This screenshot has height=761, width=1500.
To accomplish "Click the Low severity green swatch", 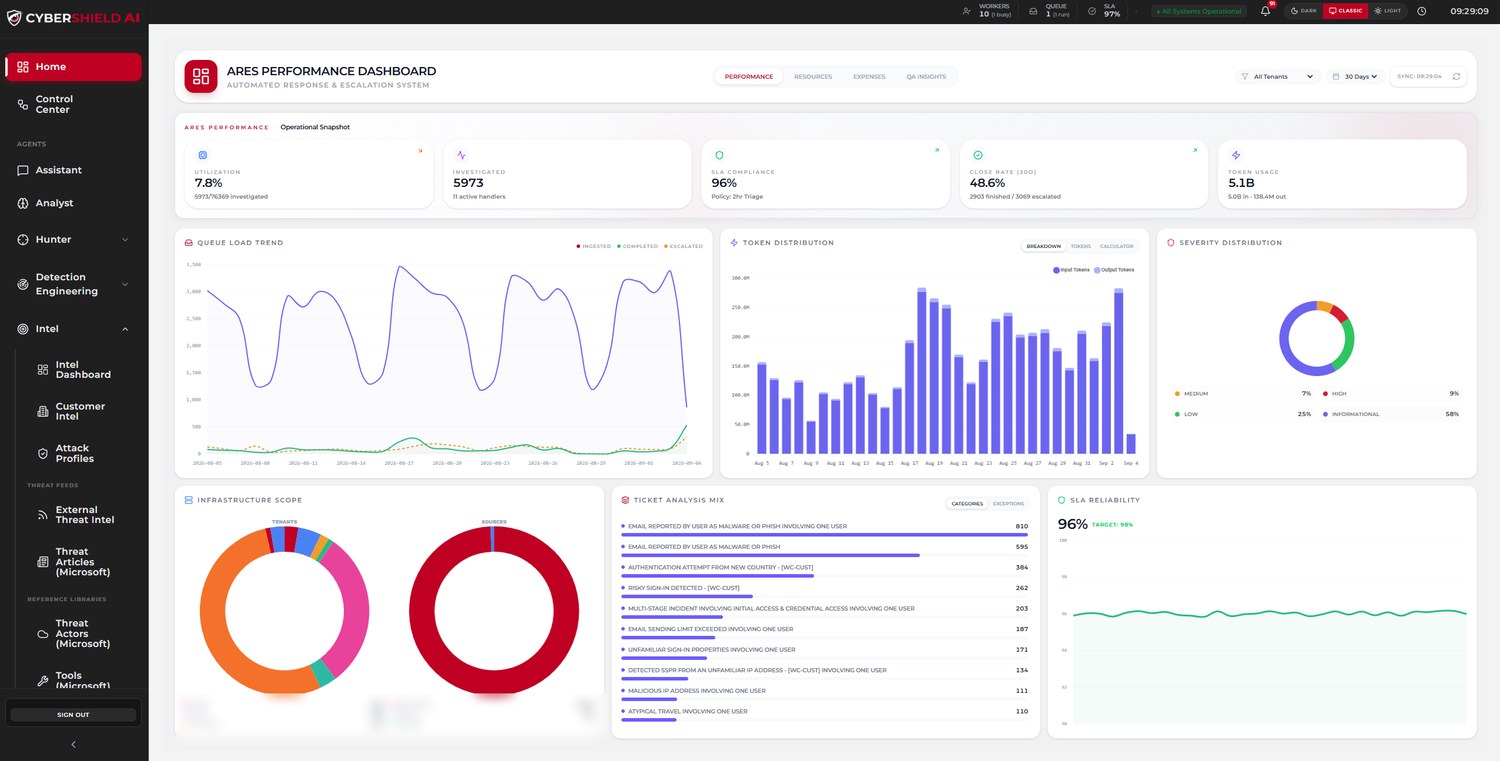I will click(1177, 414).
